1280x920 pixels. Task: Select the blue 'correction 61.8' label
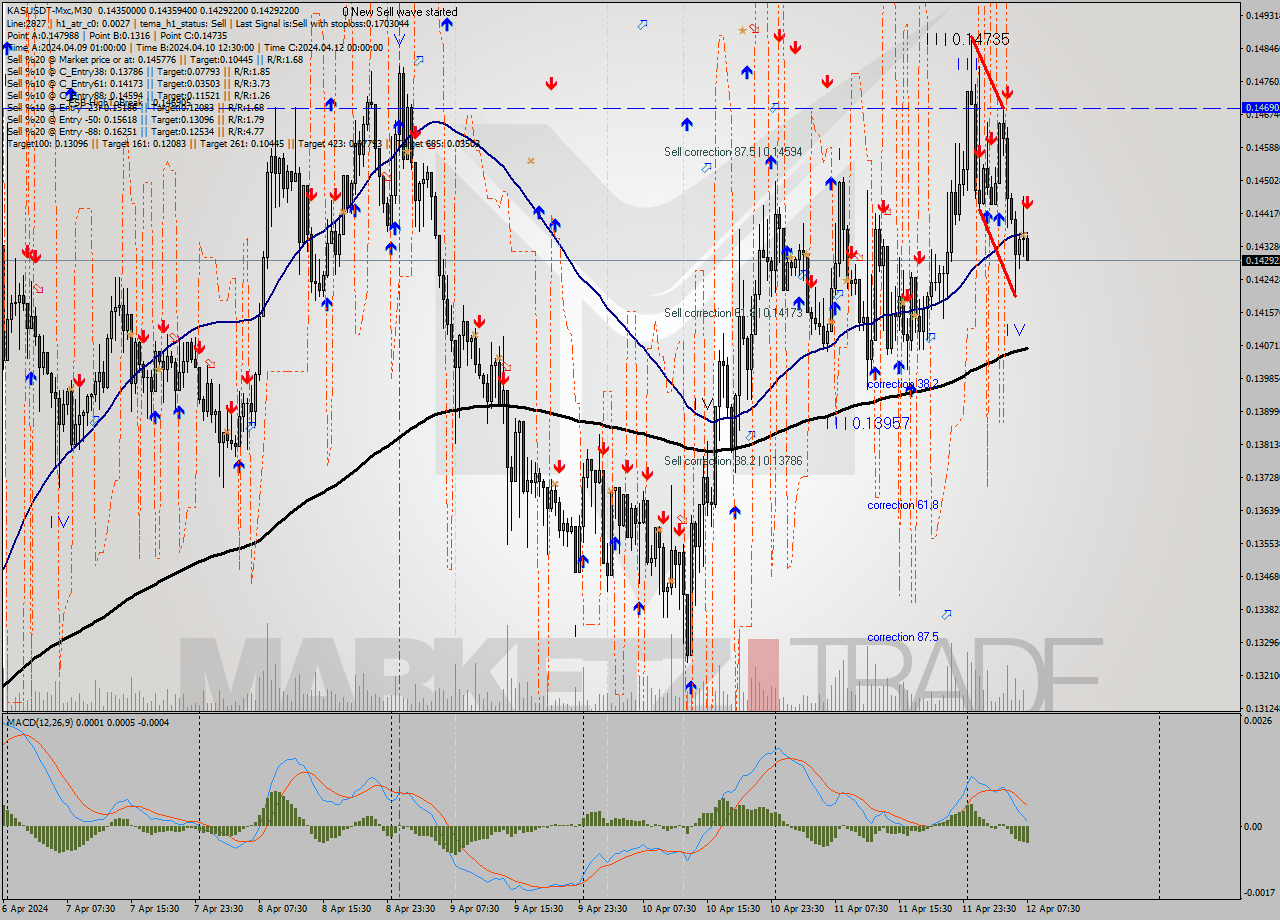coord(903,505)
